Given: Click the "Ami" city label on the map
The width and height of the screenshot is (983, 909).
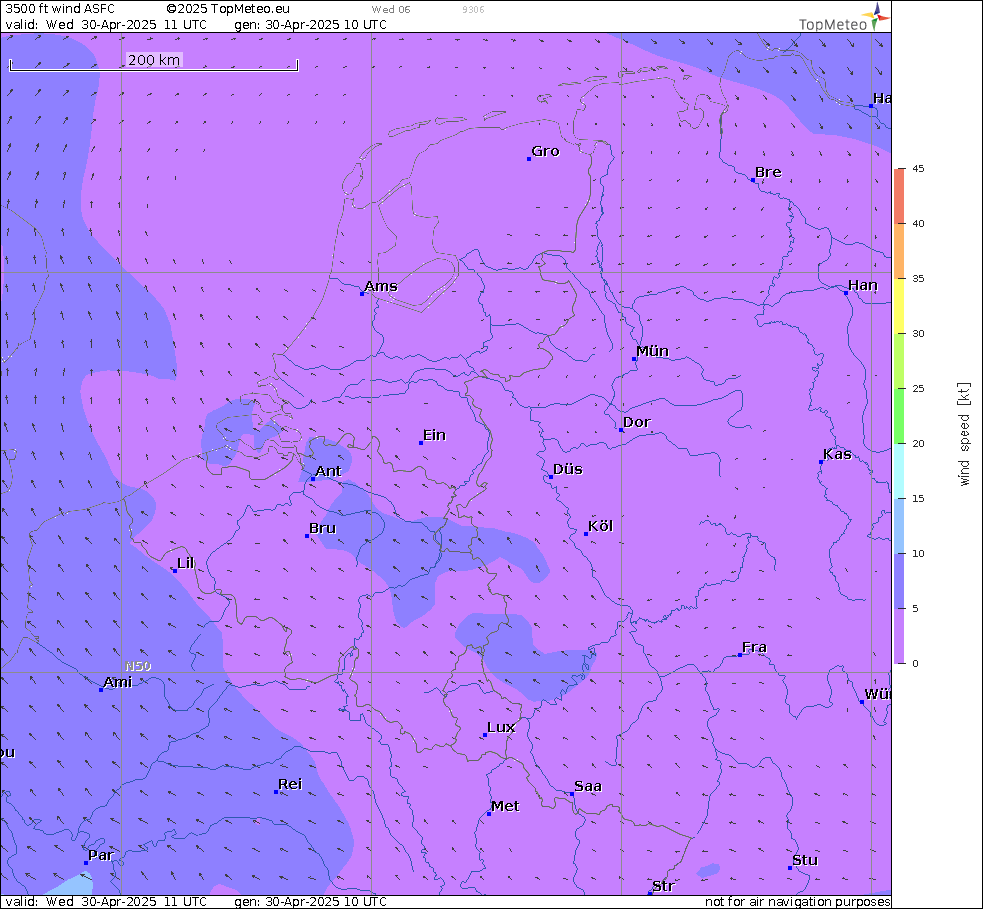Looking at the screenshot, I should pyautogui.click(x=118, y=682).
